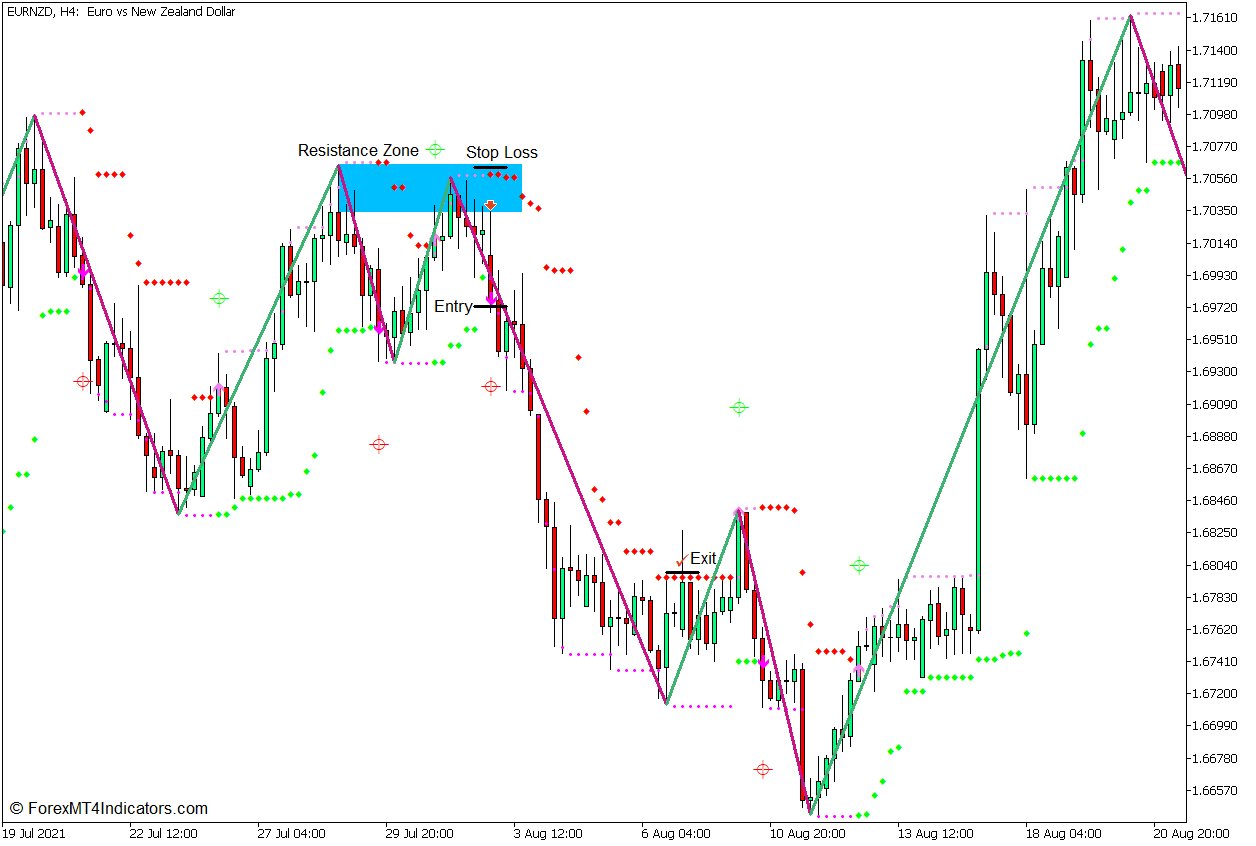Click the red crosshair target icon at the bottom center
The height and width of the screenshot is (846, 1256).
pyautogui.click(x=763, y=768)
